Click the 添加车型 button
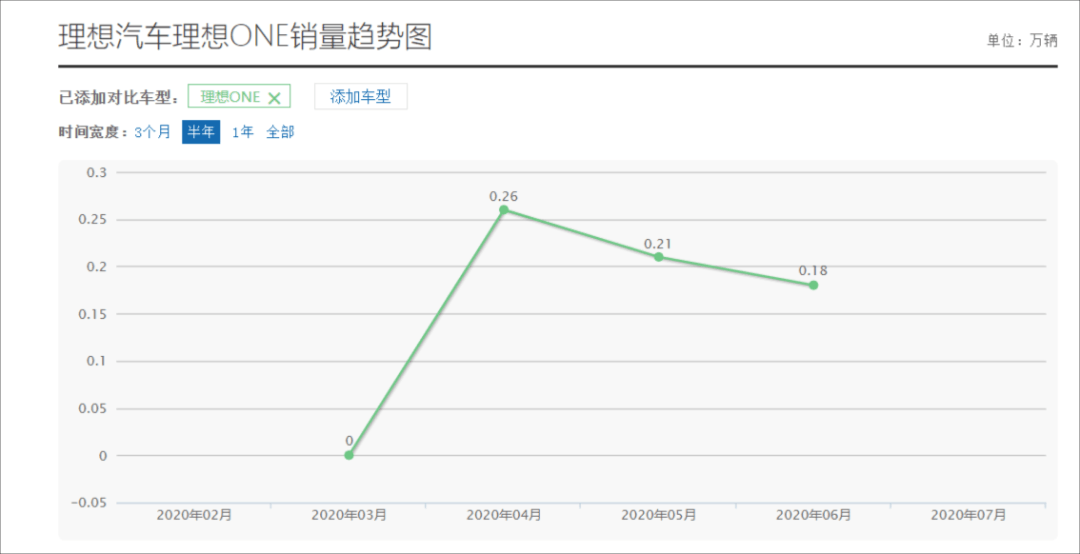Viewport: 1080px width, 554px height. [x=361, y=96]
